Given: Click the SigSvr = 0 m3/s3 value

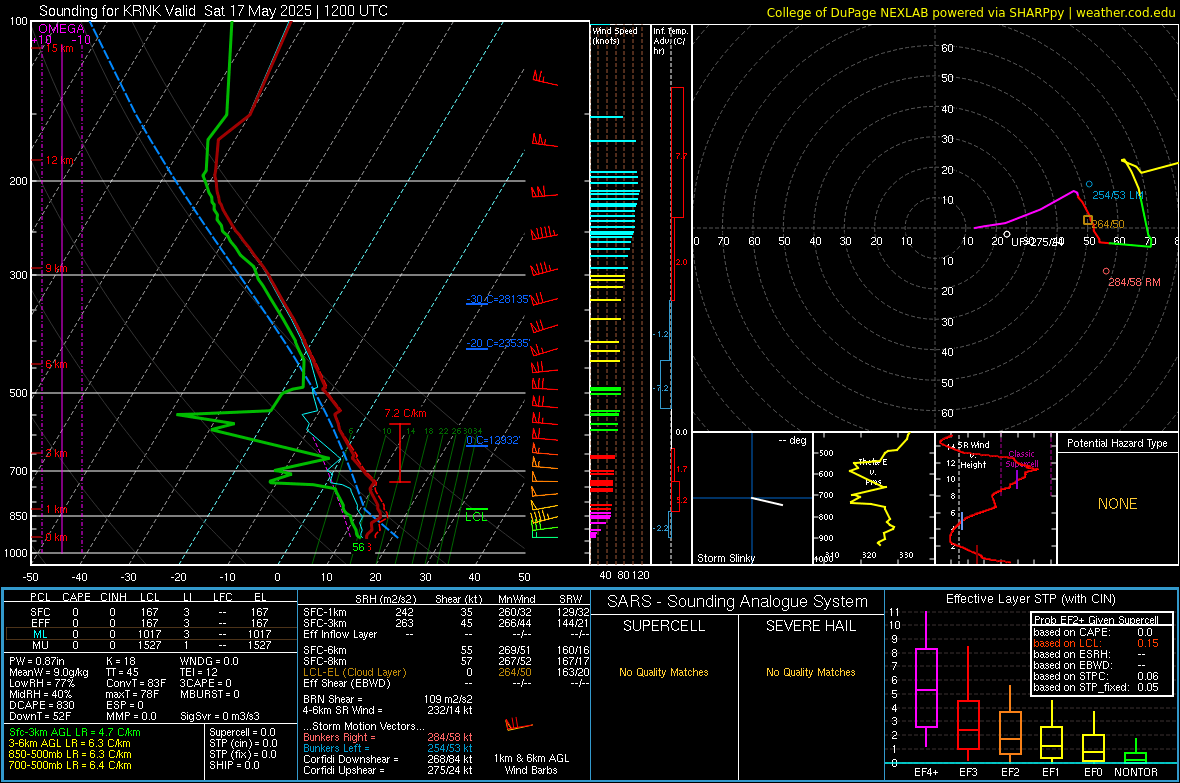Looking at the screenshot, I should (220, 716).
